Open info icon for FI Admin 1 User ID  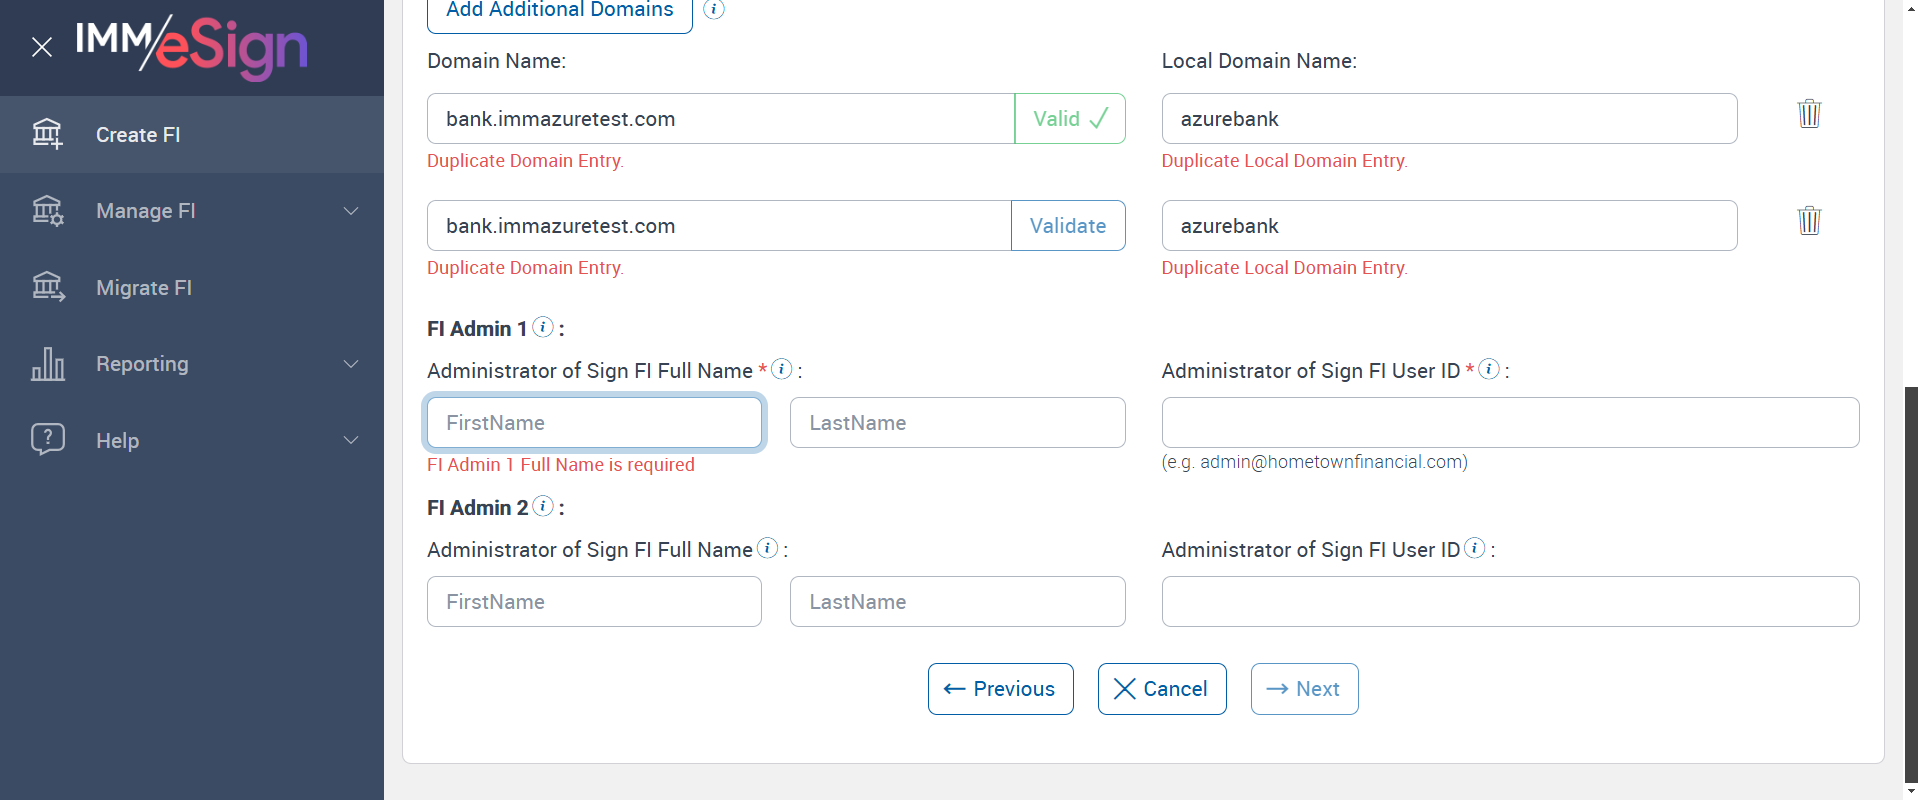point(1489,369)
